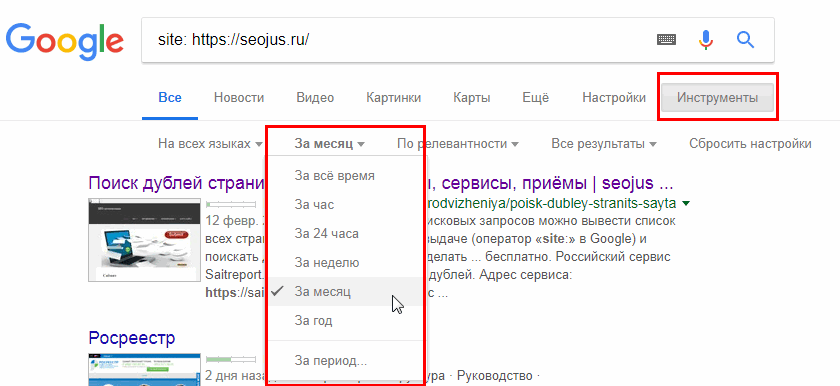Click the first result's page thumbnail
The height and width of the screenshot is (386, 840).
click(x=145, y=240)
